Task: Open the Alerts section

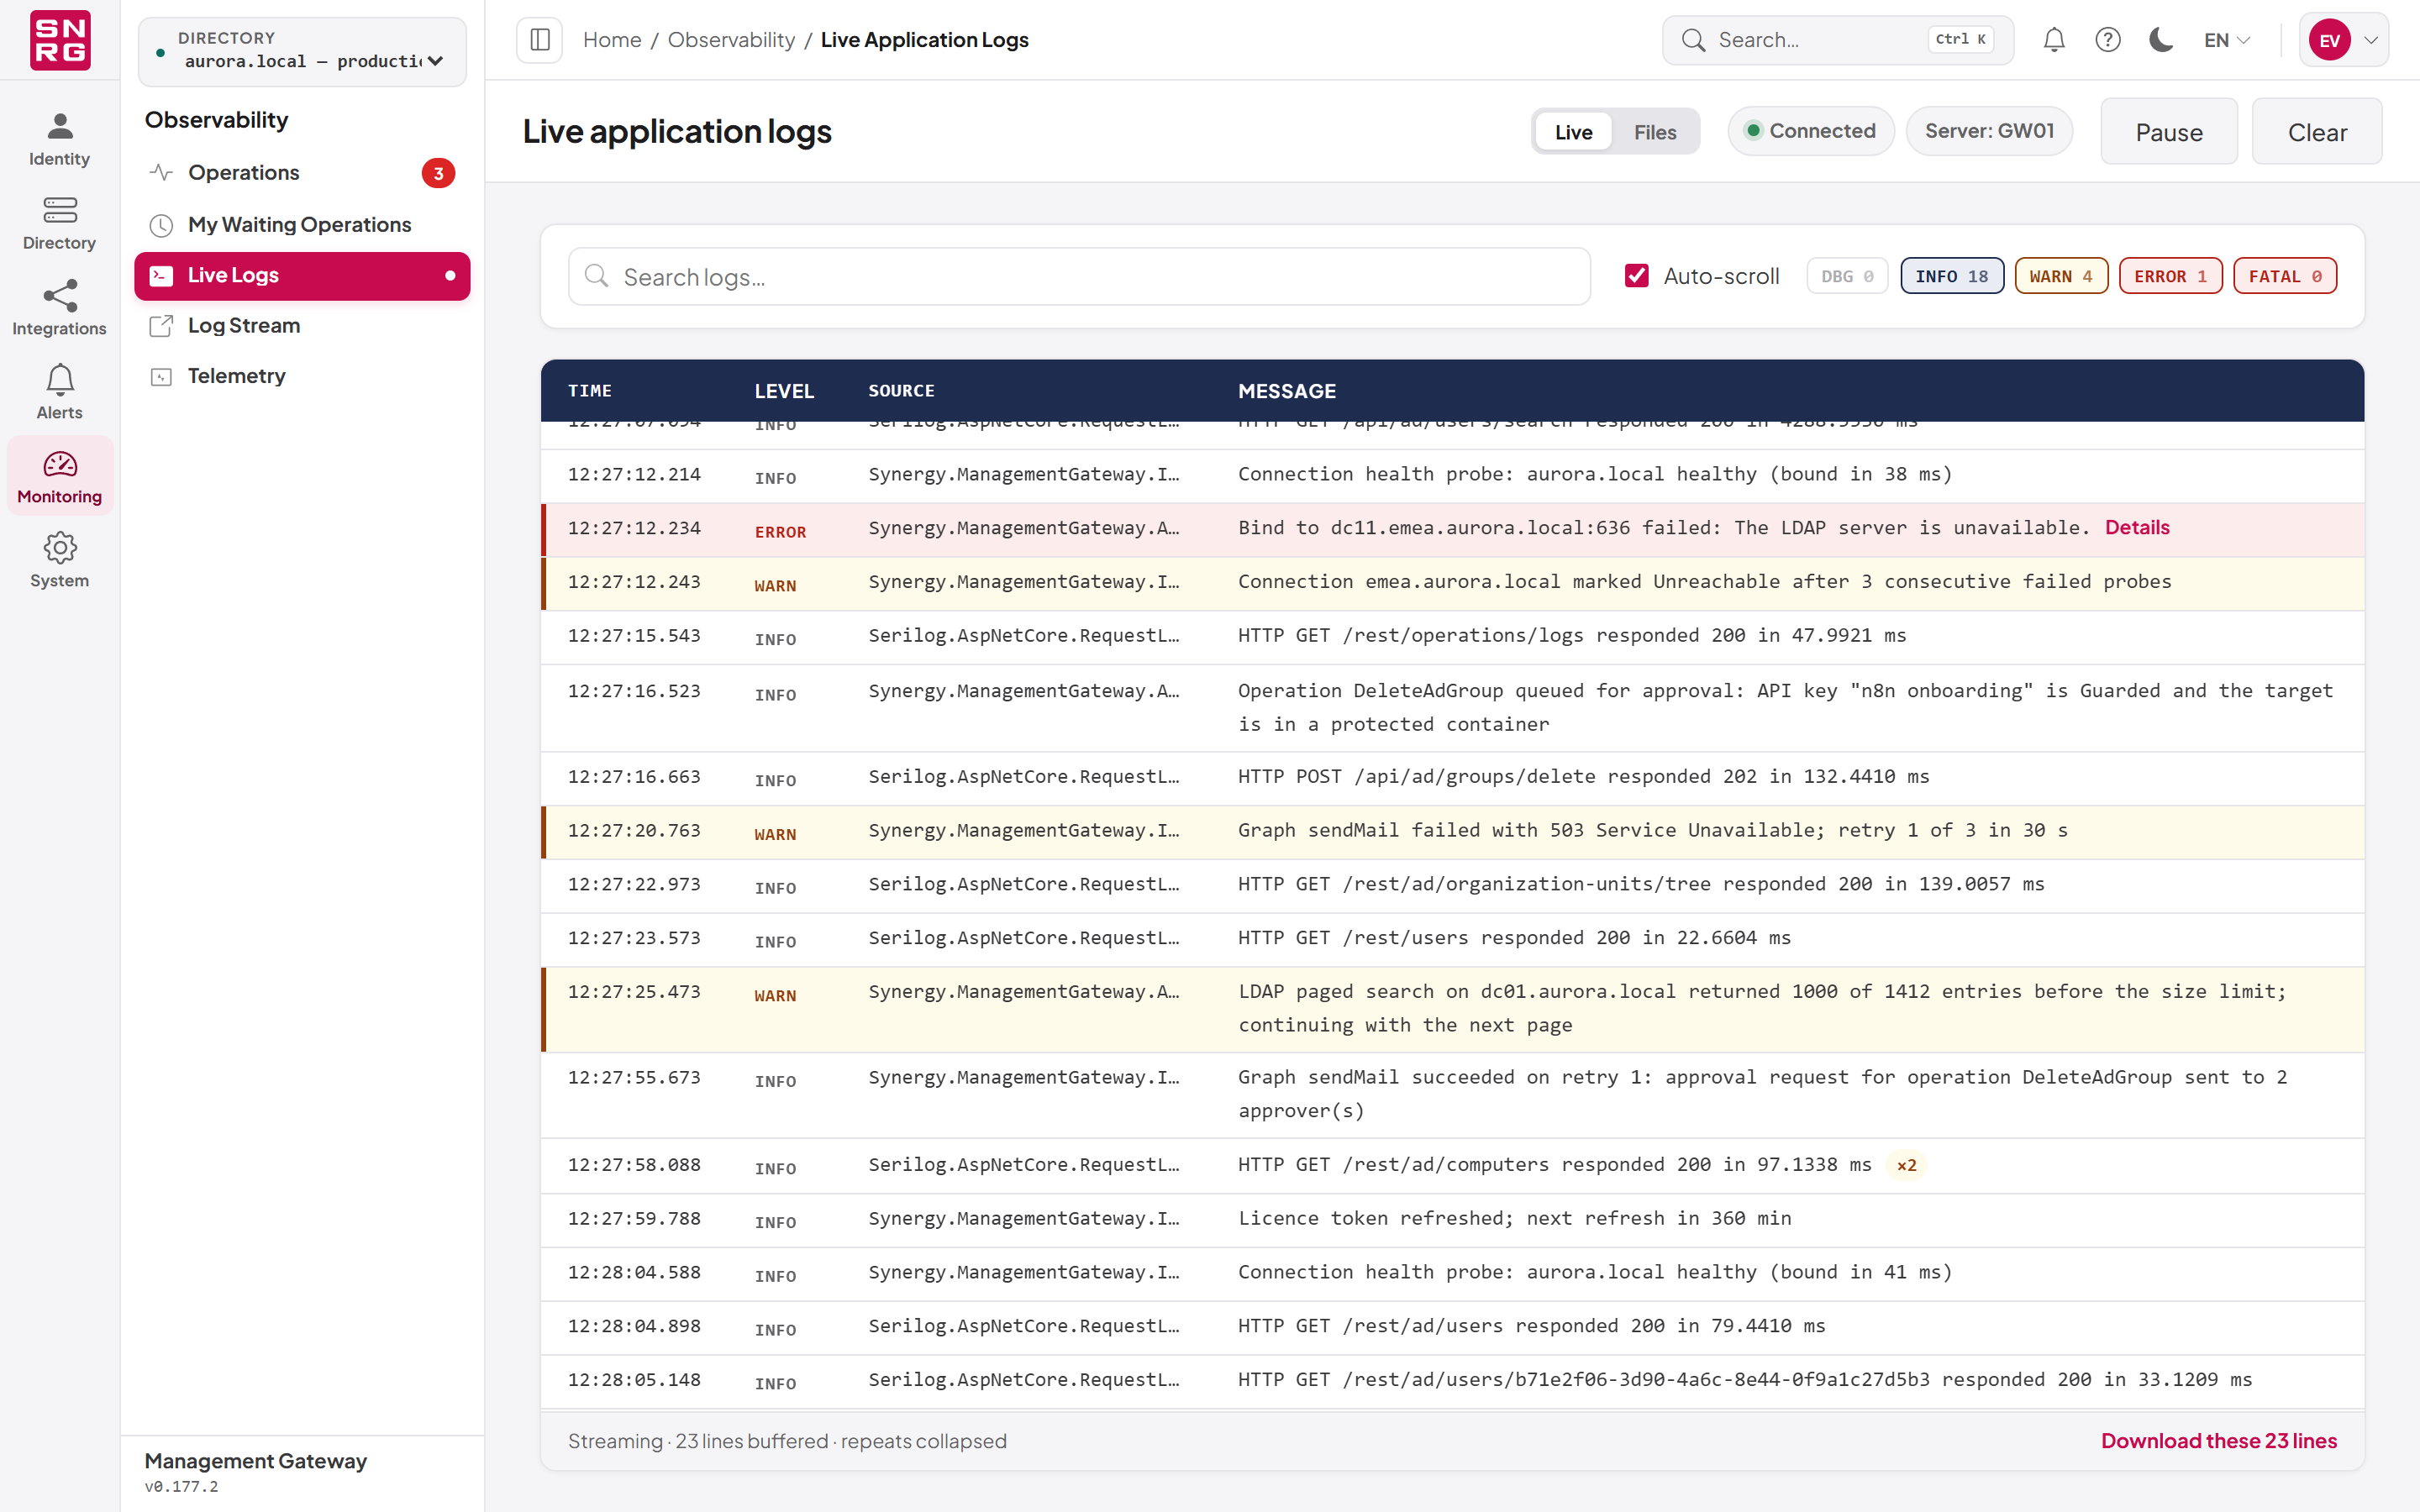Action: tap(59, 392)
